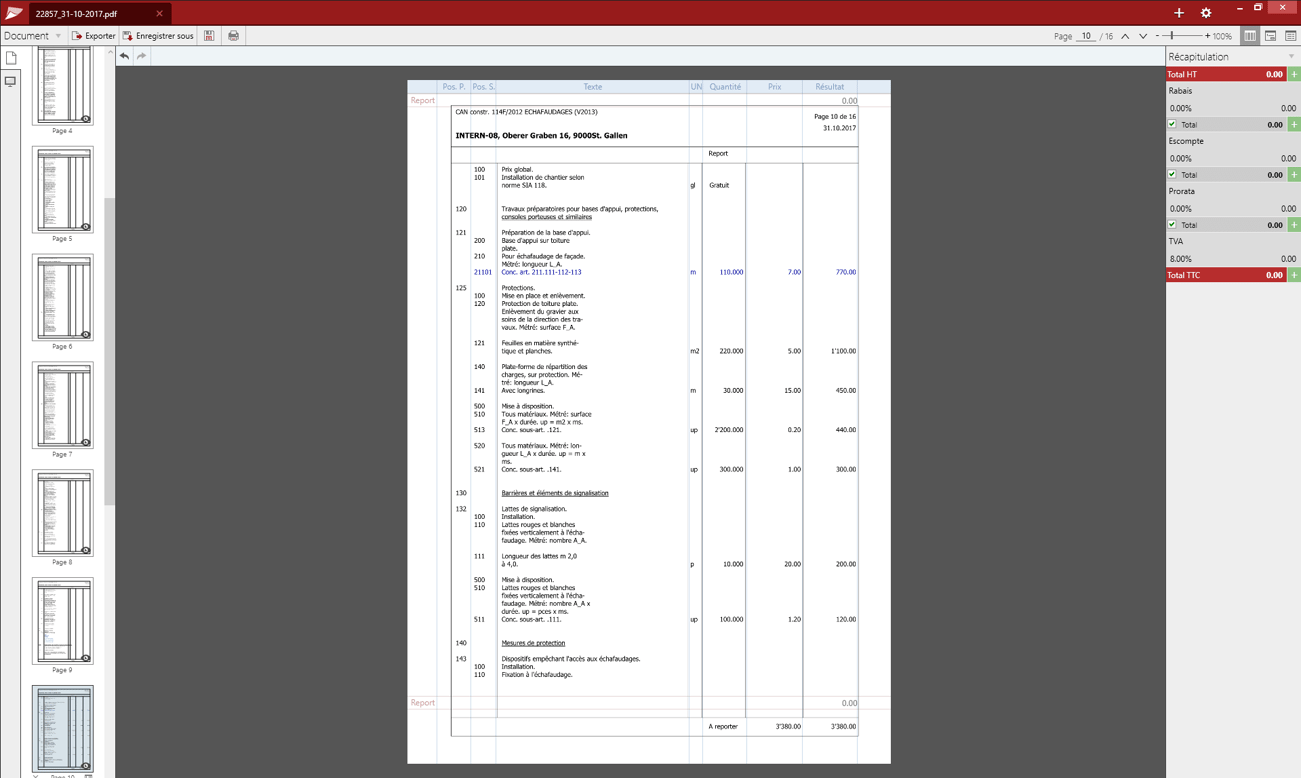
Task: Click green plus beside Total TTC
Action: [1294, 274]
